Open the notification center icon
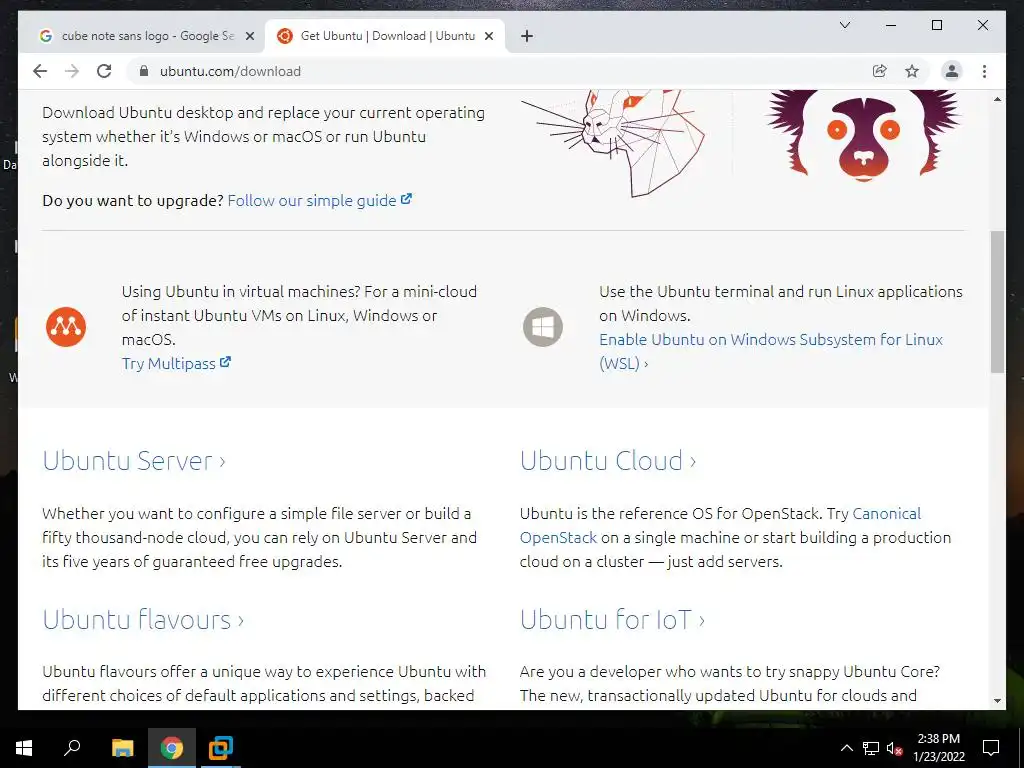The height and width of the screenshot is (768, 1024). [991, 748]
